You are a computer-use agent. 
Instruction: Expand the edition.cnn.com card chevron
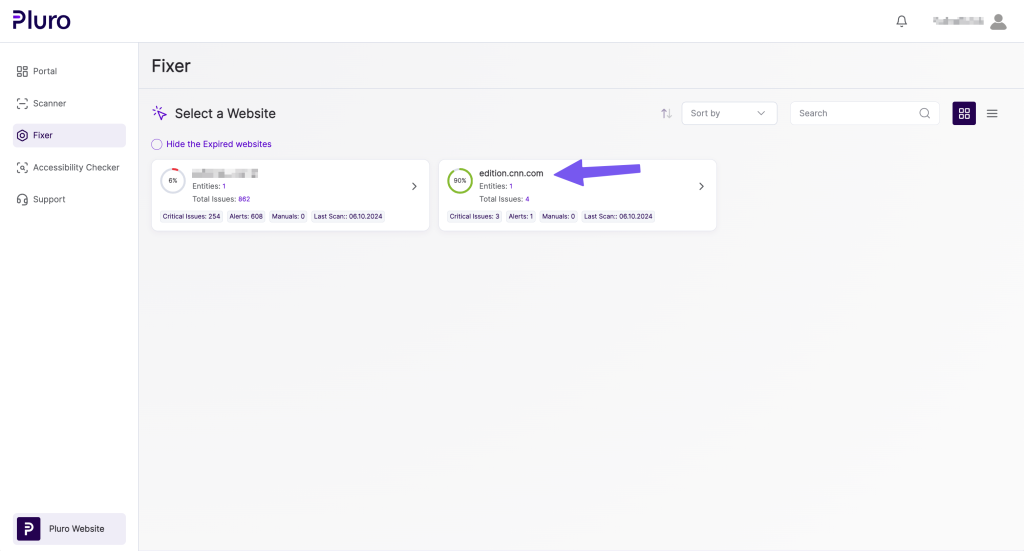click(x=701, y=187)
